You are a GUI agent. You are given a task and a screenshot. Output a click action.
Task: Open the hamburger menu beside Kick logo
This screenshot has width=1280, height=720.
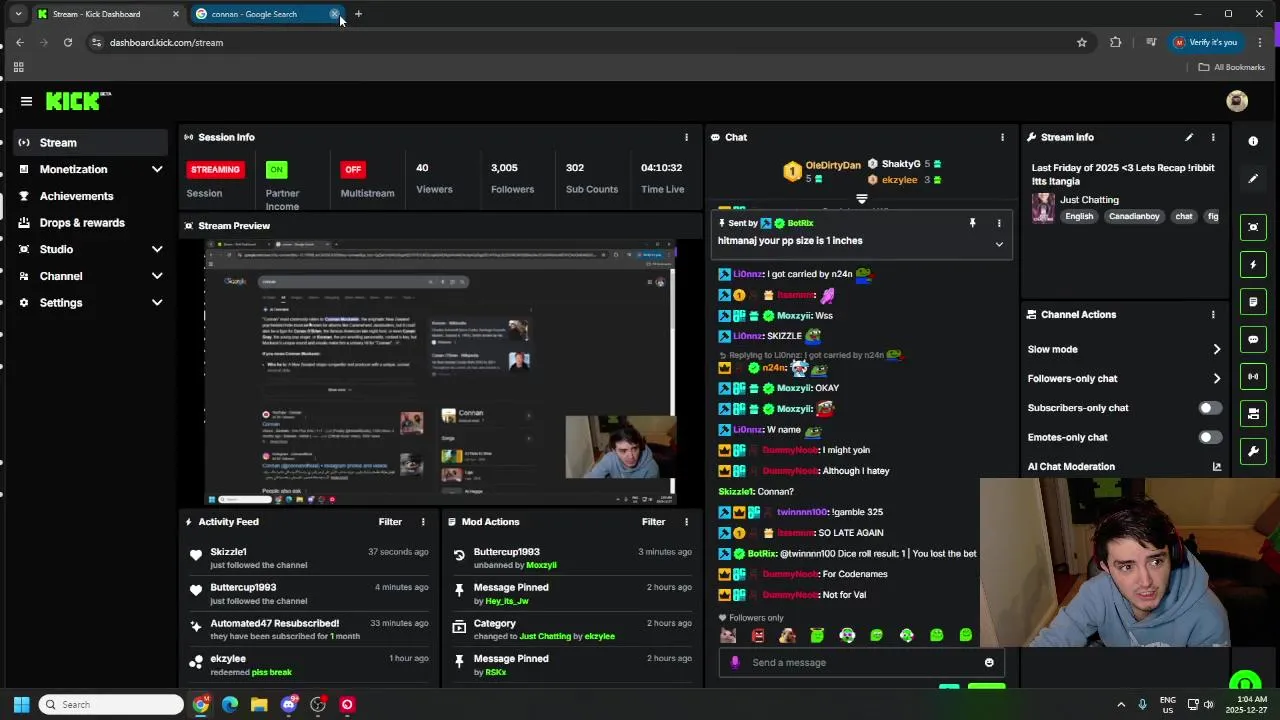click(26, 101)
